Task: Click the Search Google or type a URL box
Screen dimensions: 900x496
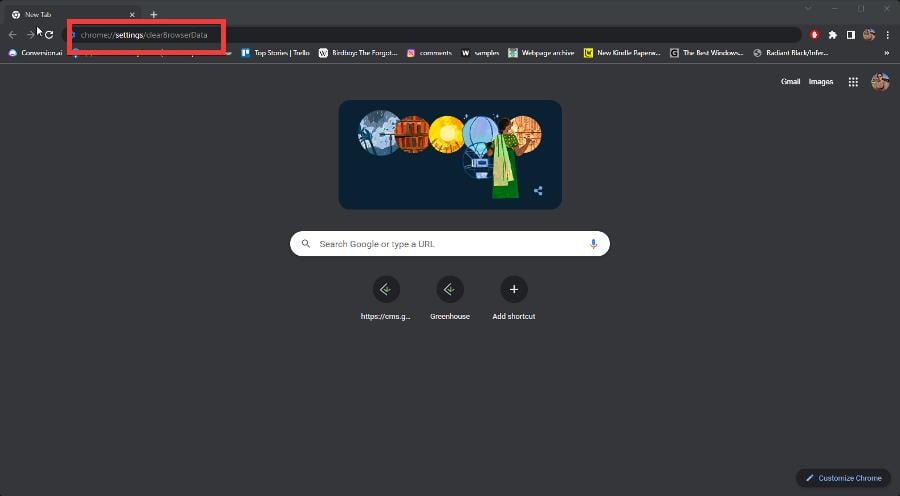Action: (450, 244)
